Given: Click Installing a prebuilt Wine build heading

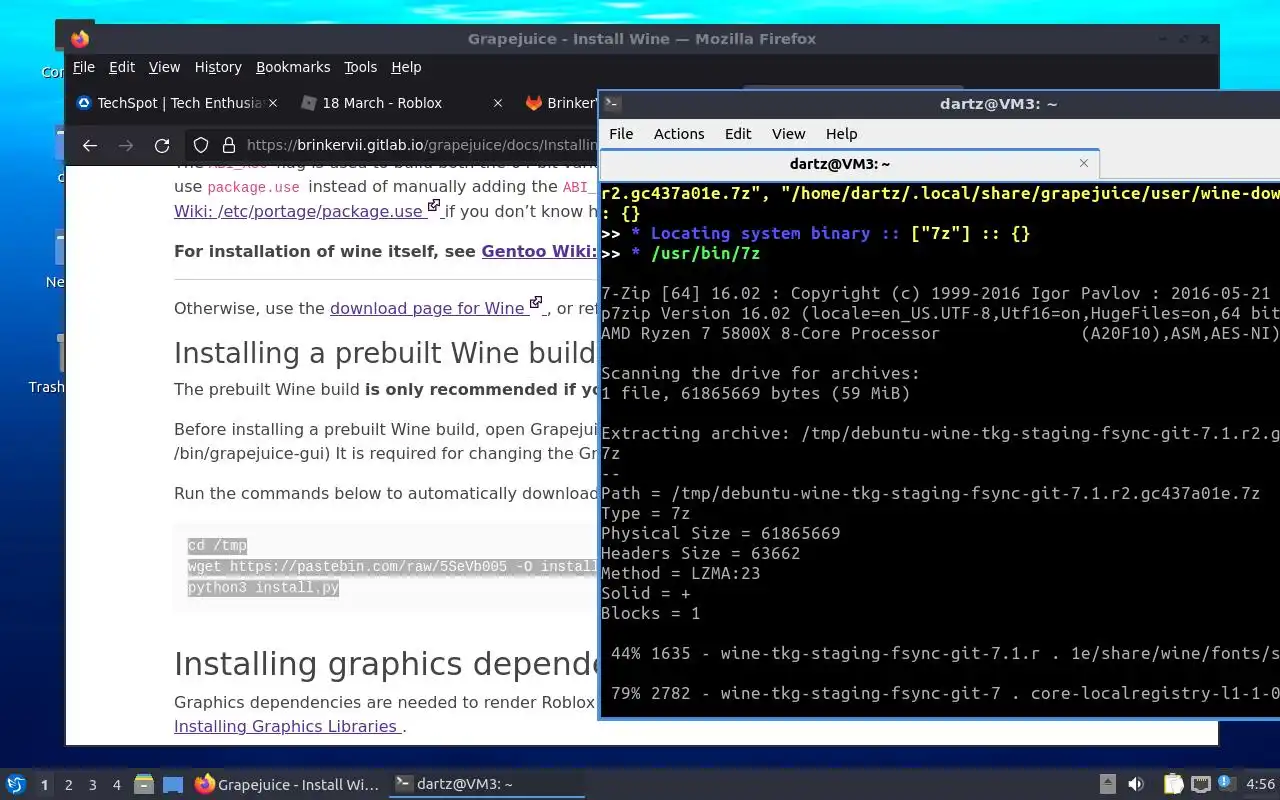Looking at the screenshot, I should [385, 353].
